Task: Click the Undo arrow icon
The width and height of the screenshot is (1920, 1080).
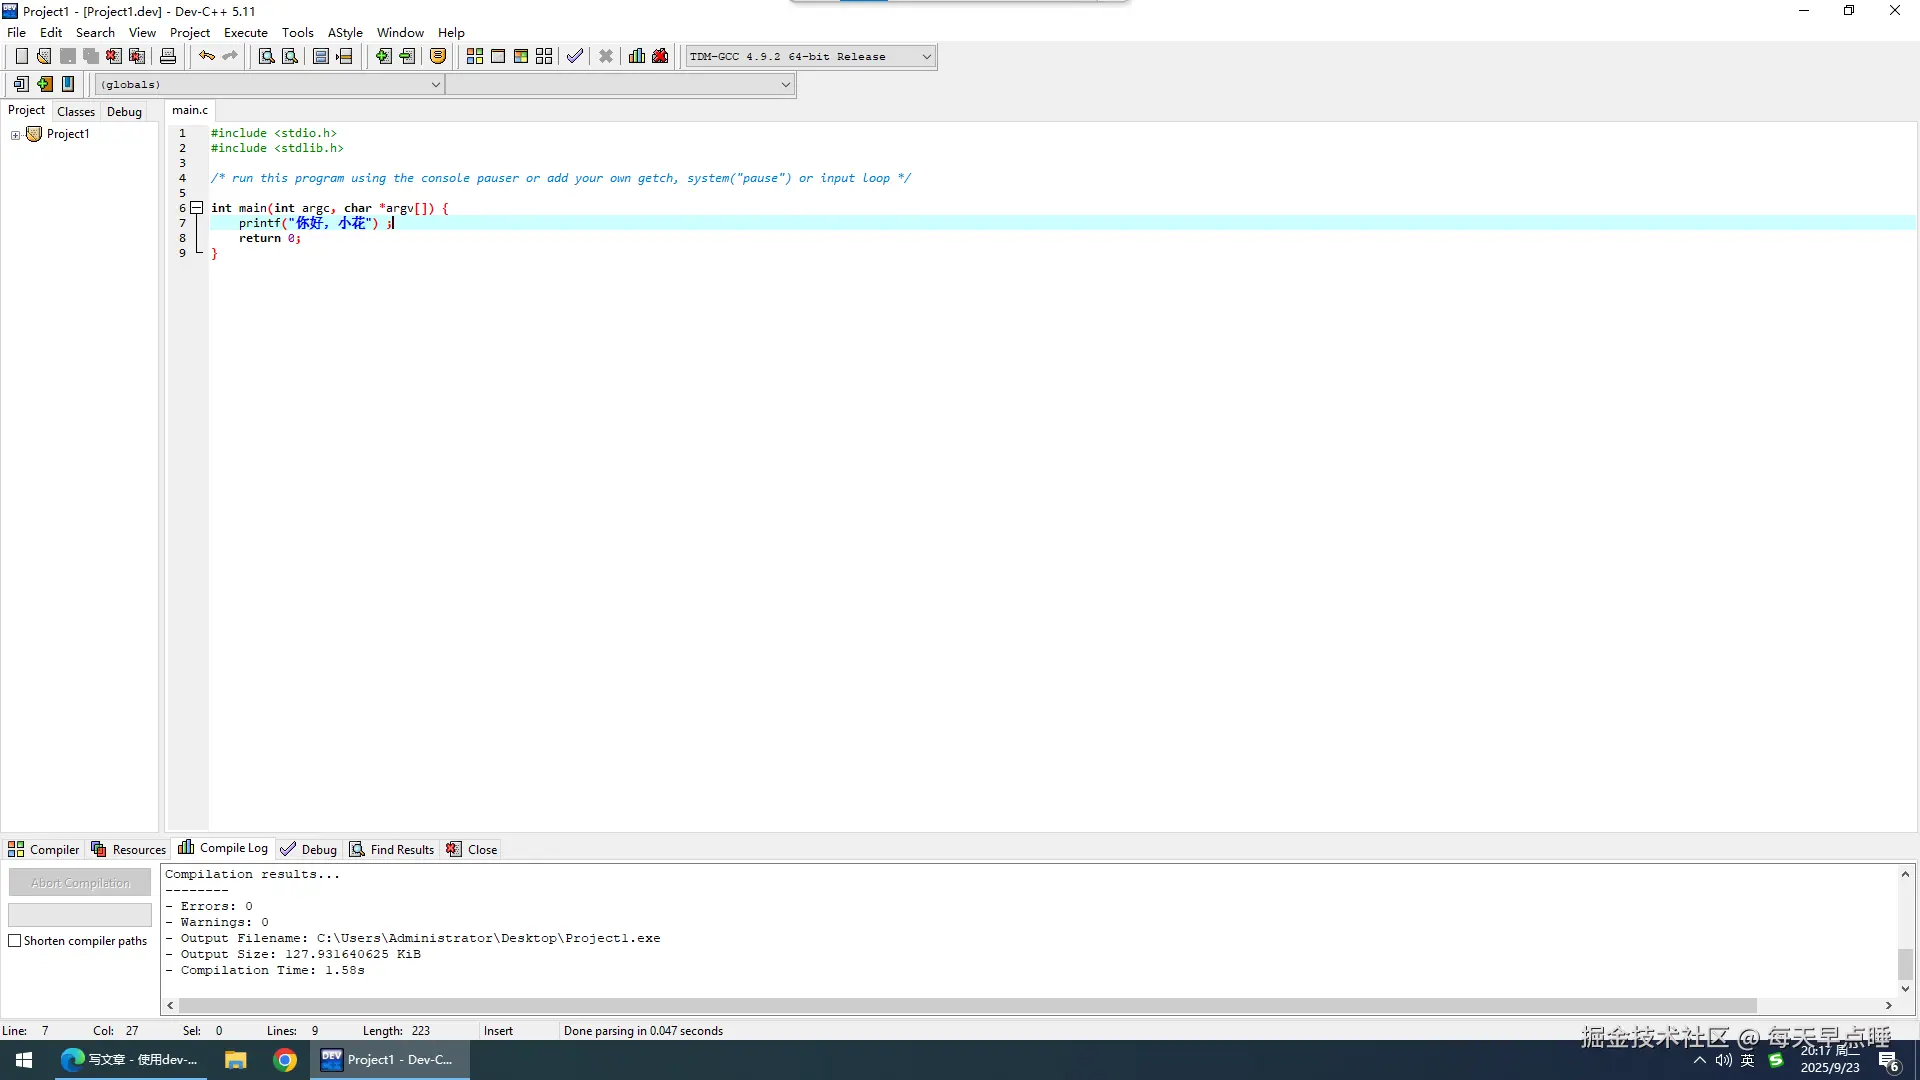Action: pos(206,56)
